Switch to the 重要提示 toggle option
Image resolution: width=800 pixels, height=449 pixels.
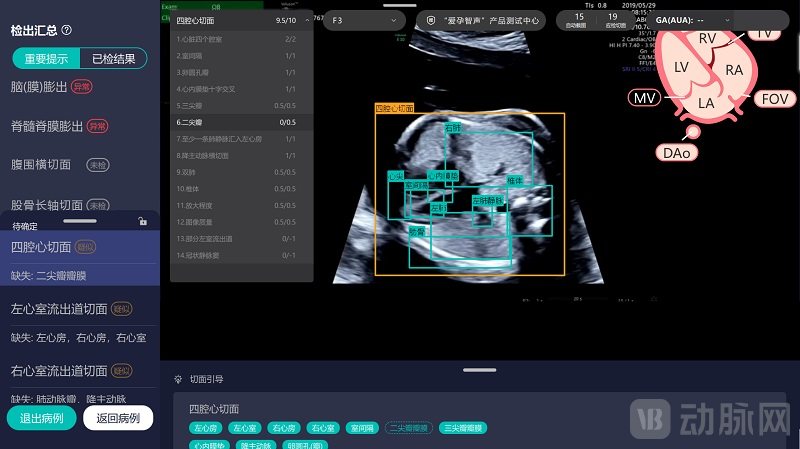(x=44, y=59)
